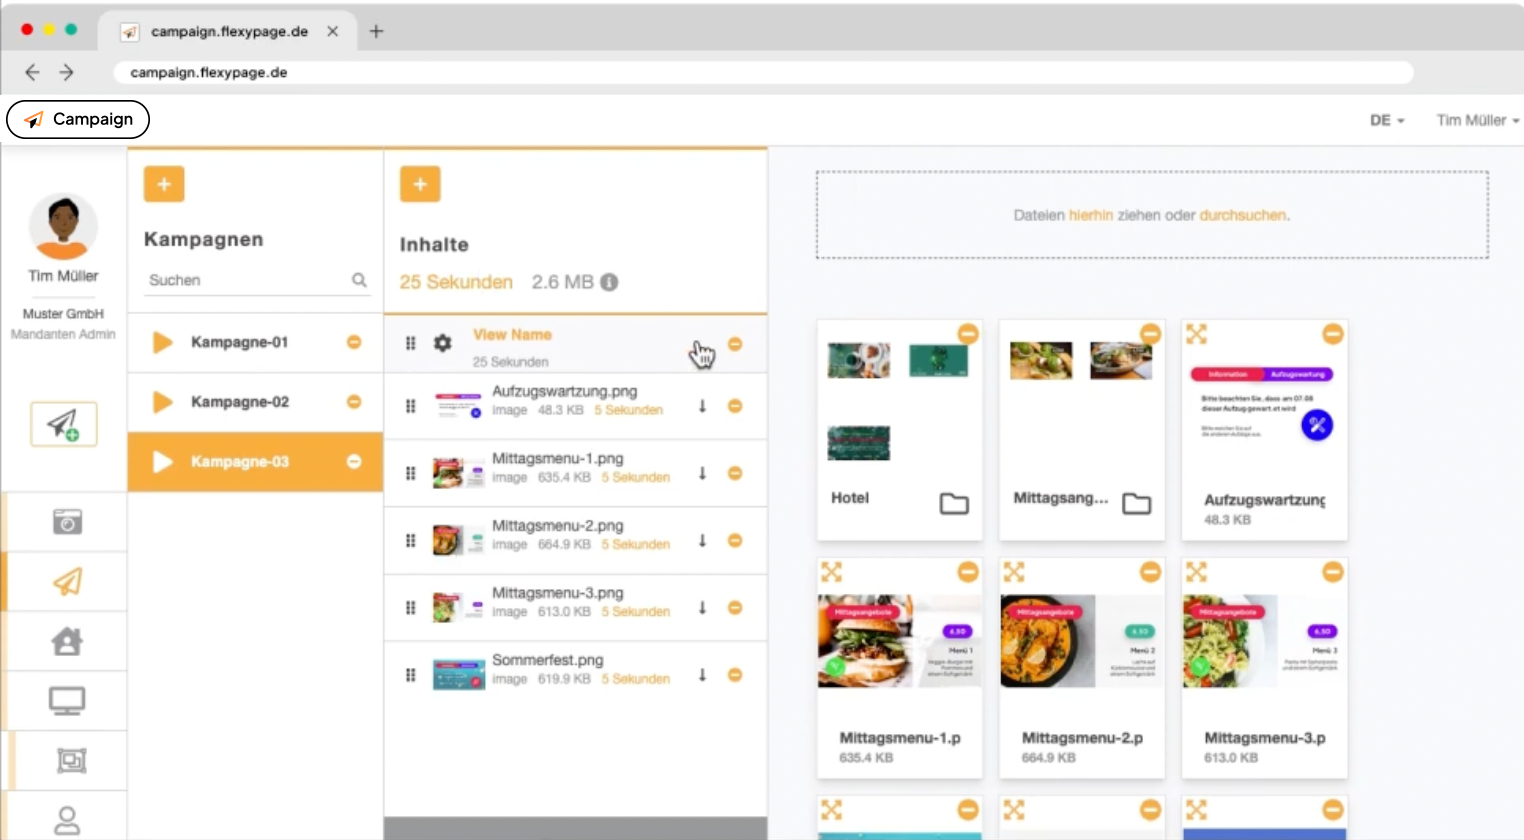This screenshot has width=1524, height=840.
Task: Remove Mittagsmenu-2.png from the content list
Action: click(x=735, y=540)
